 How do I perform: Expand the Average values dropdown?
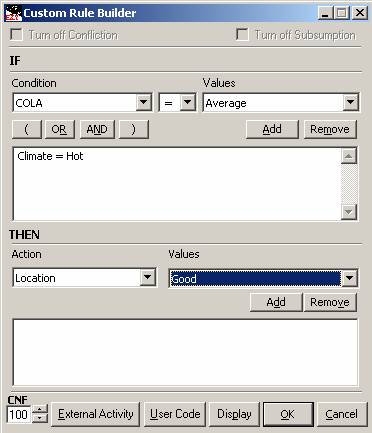tap(350, 102)
